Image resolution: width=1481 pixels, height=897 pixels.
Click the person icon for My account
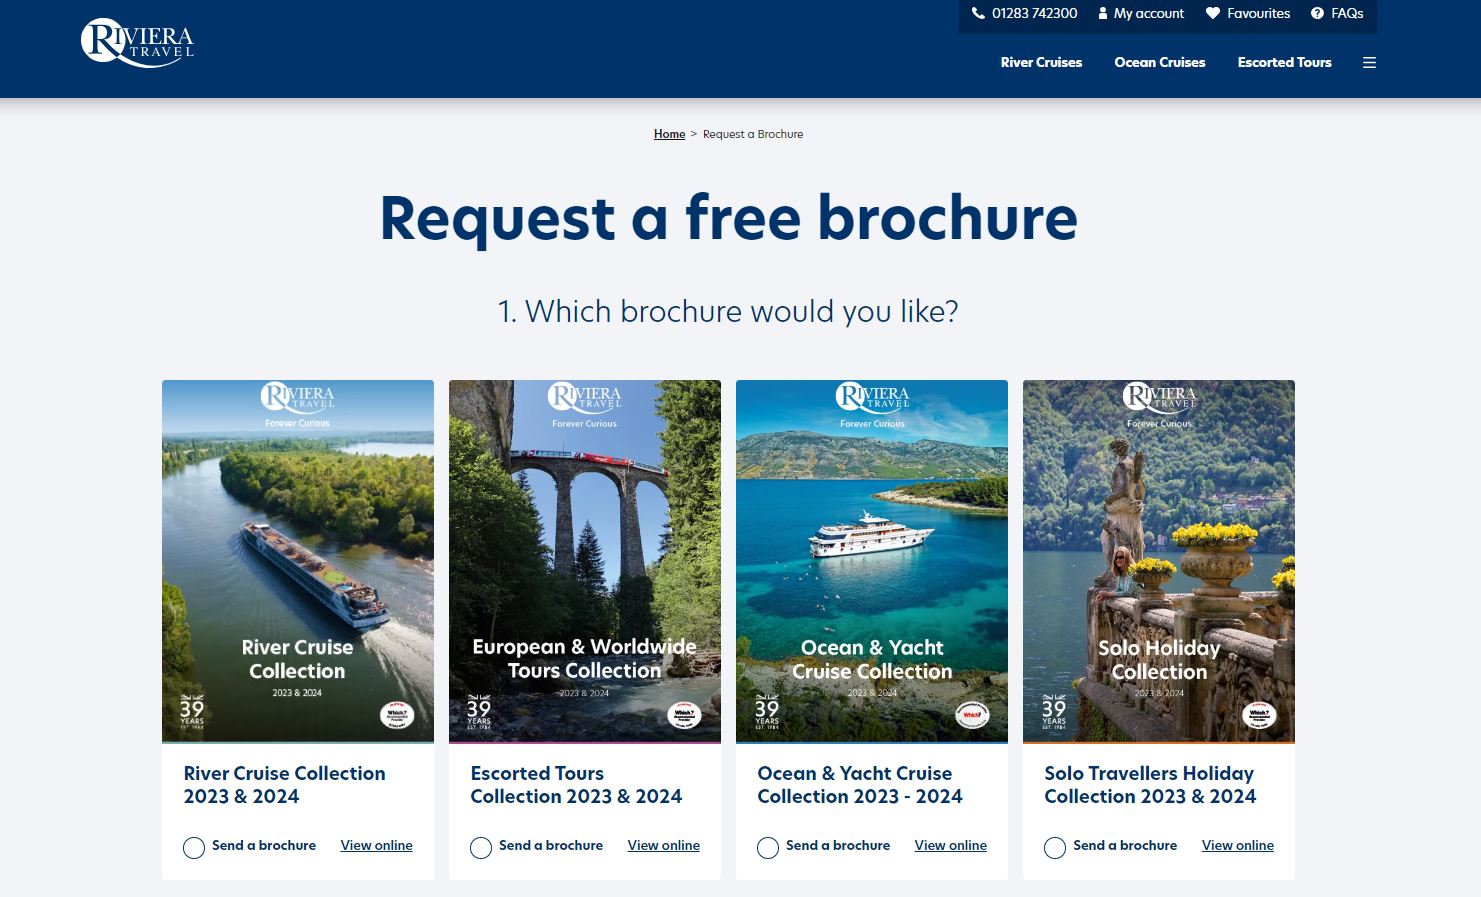click(x=1102, y=14)
